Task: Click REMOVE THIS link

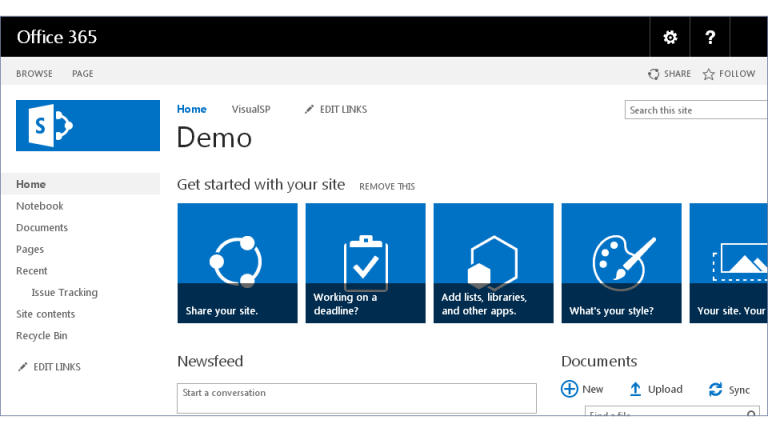Action: click(387, 187)
